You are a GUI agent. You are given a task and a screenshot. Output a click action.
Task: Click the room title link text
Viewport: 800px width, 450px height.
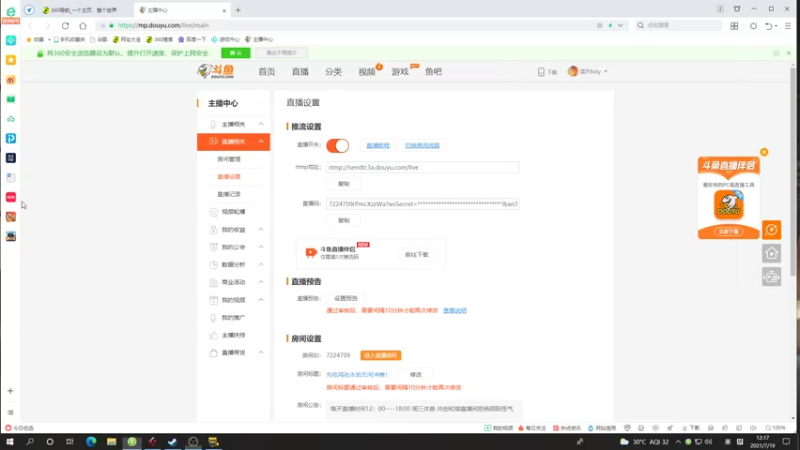357,374
